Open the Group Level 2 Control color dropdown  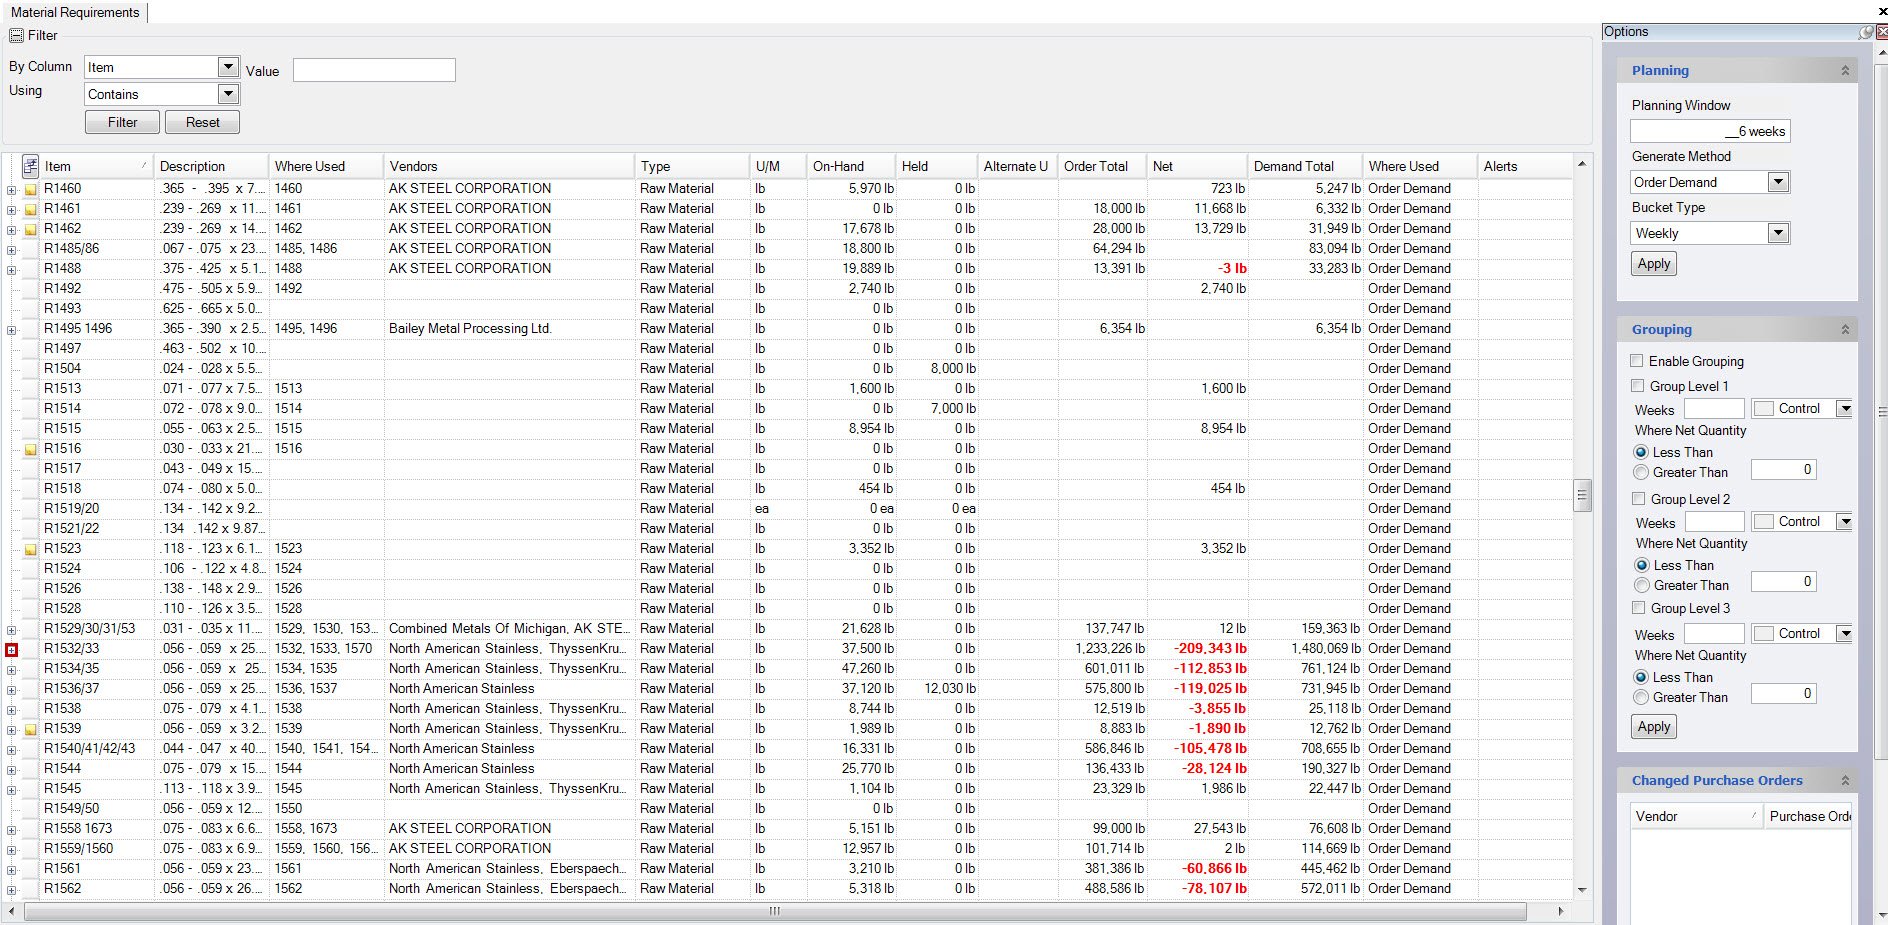(x=1845, y=522)
